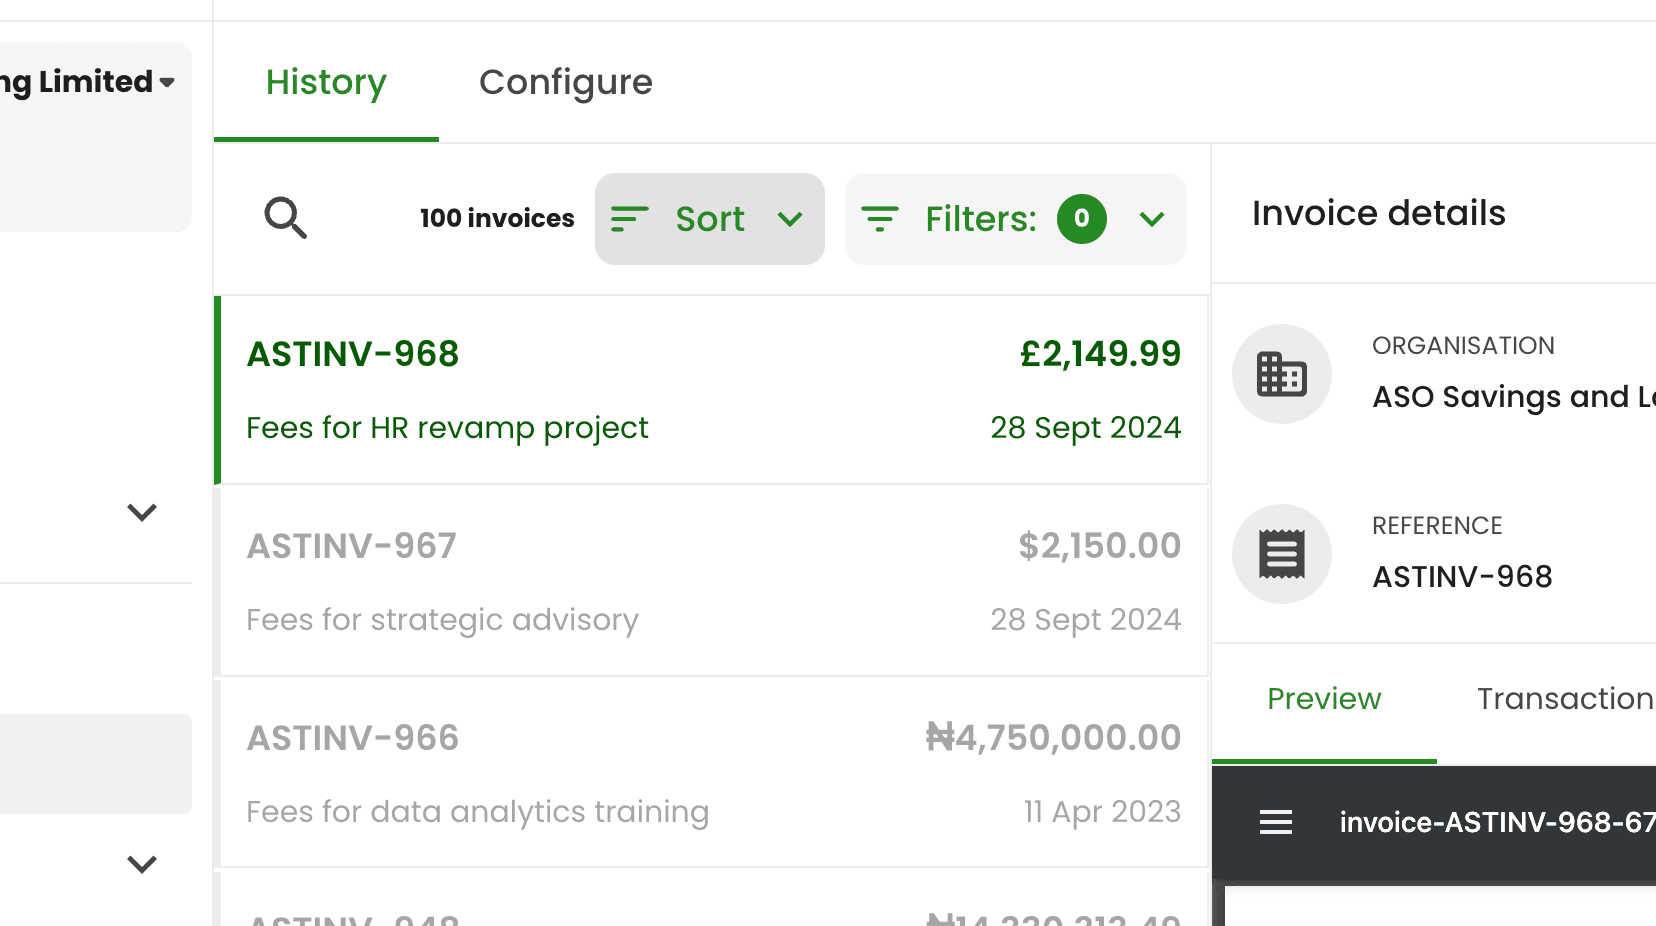Click 'Fees for data analytics training' description
This screenshot has width=1656, height=926.
(478, 812)
